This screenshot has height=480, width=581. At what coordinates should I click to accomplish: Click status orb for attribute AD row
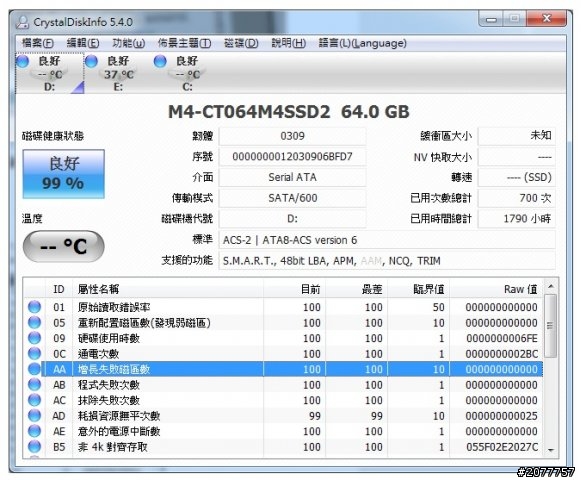point(34,416)
